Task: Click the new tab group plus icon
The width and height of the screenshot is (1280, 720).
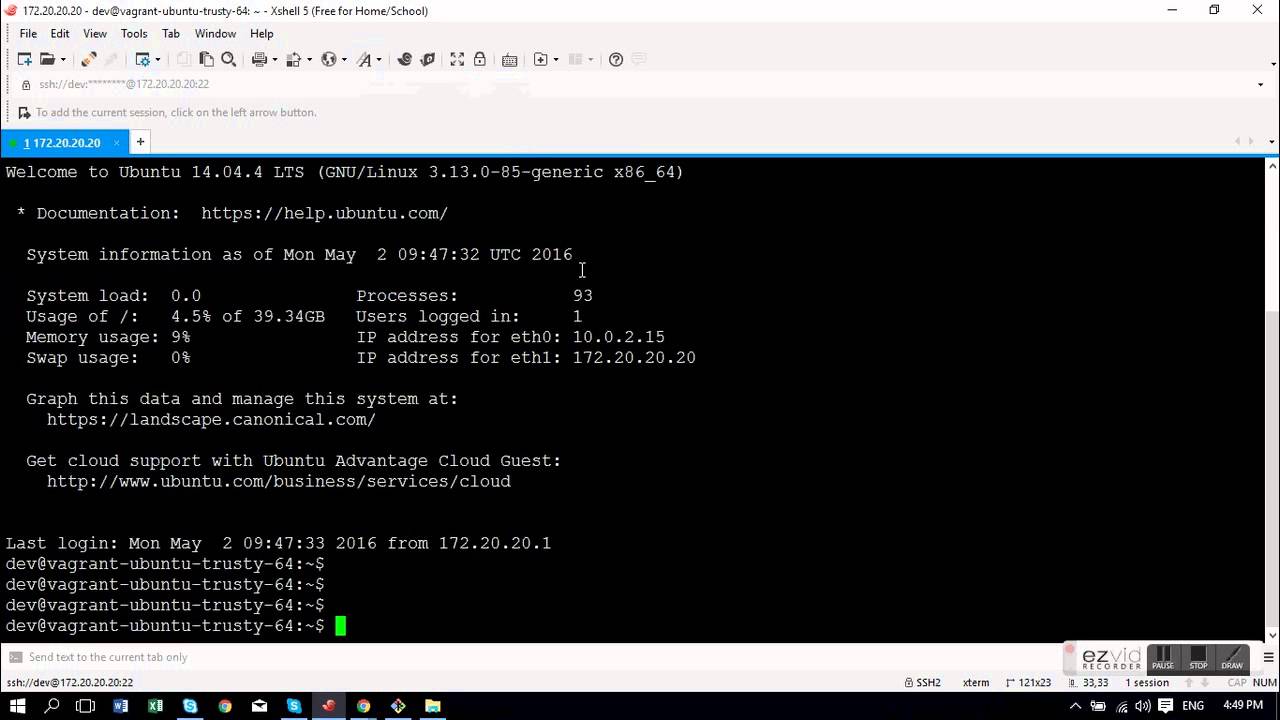Action: pyautogui.click(x=540, y=60)
